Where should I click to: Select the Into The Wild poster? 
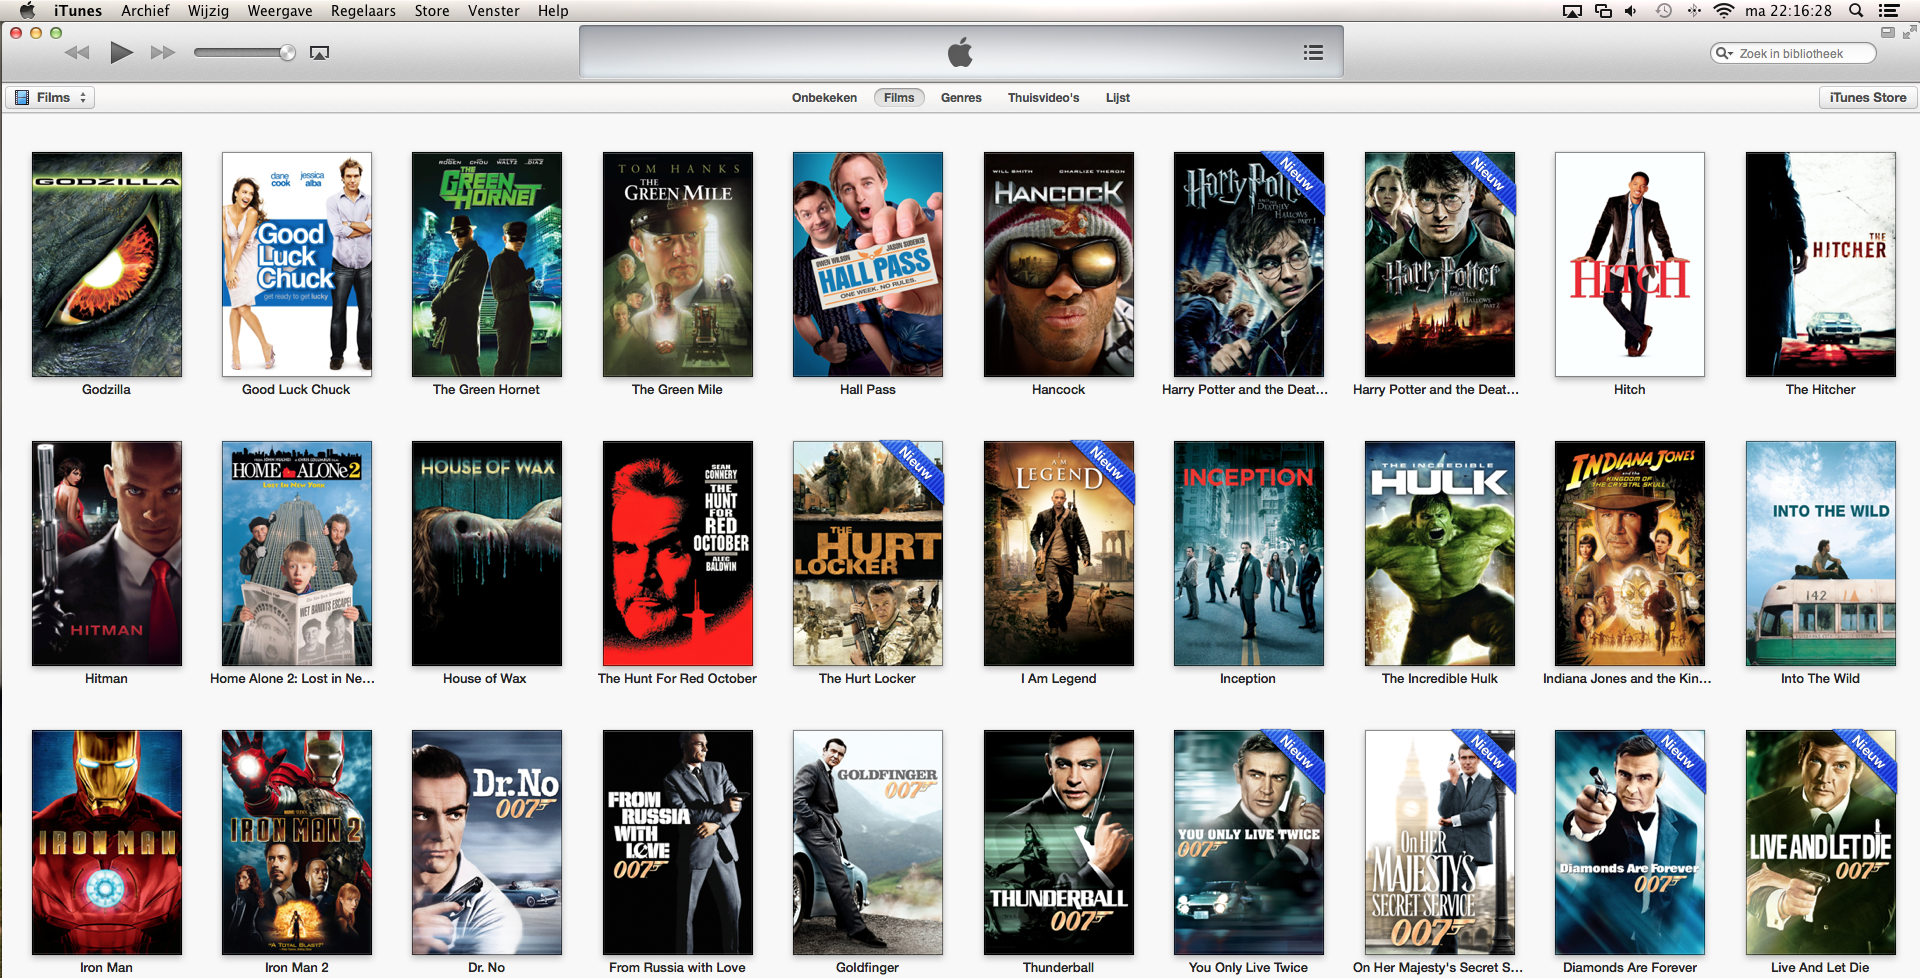(1821, 553)
